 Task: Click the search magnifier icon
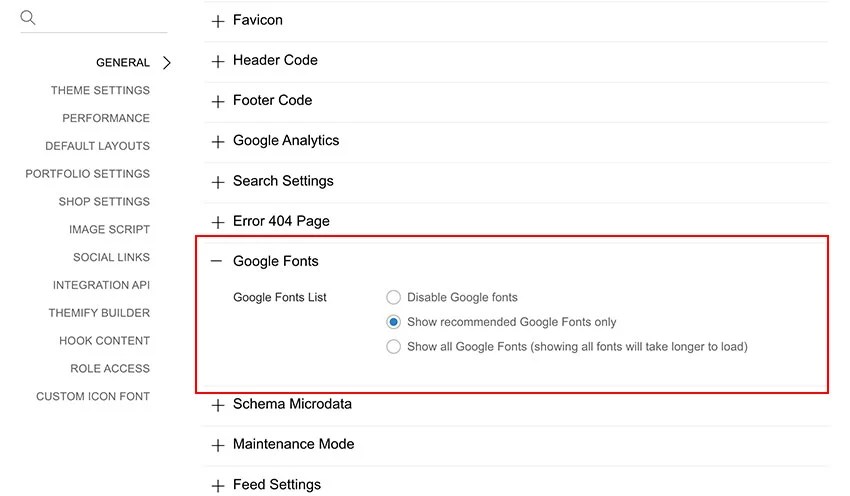pos(28,18)
